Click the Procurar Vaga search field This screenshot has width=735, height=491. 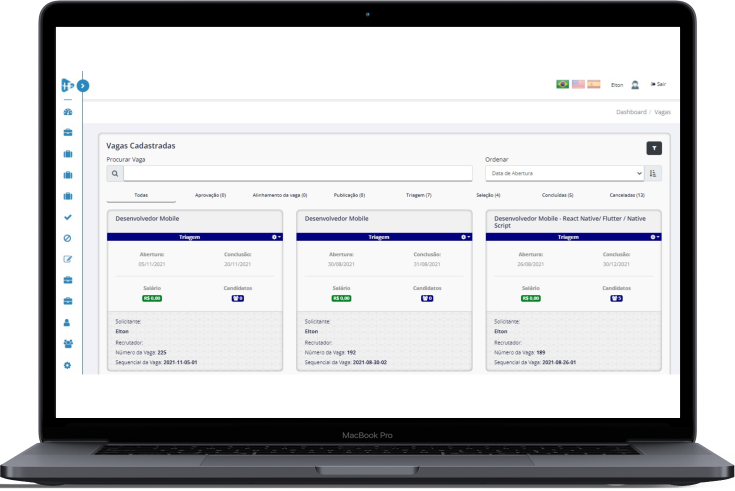[x=297, y=173]
